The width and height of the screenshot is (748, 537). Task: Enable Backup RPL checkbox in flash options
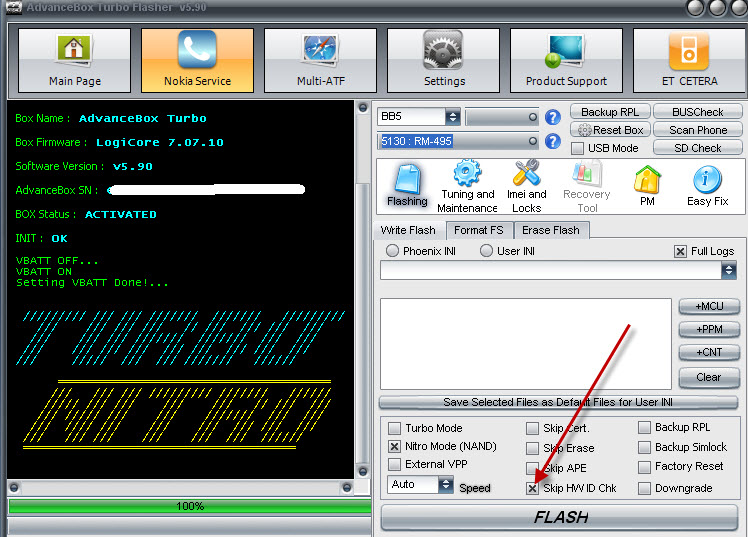[644, 427]
